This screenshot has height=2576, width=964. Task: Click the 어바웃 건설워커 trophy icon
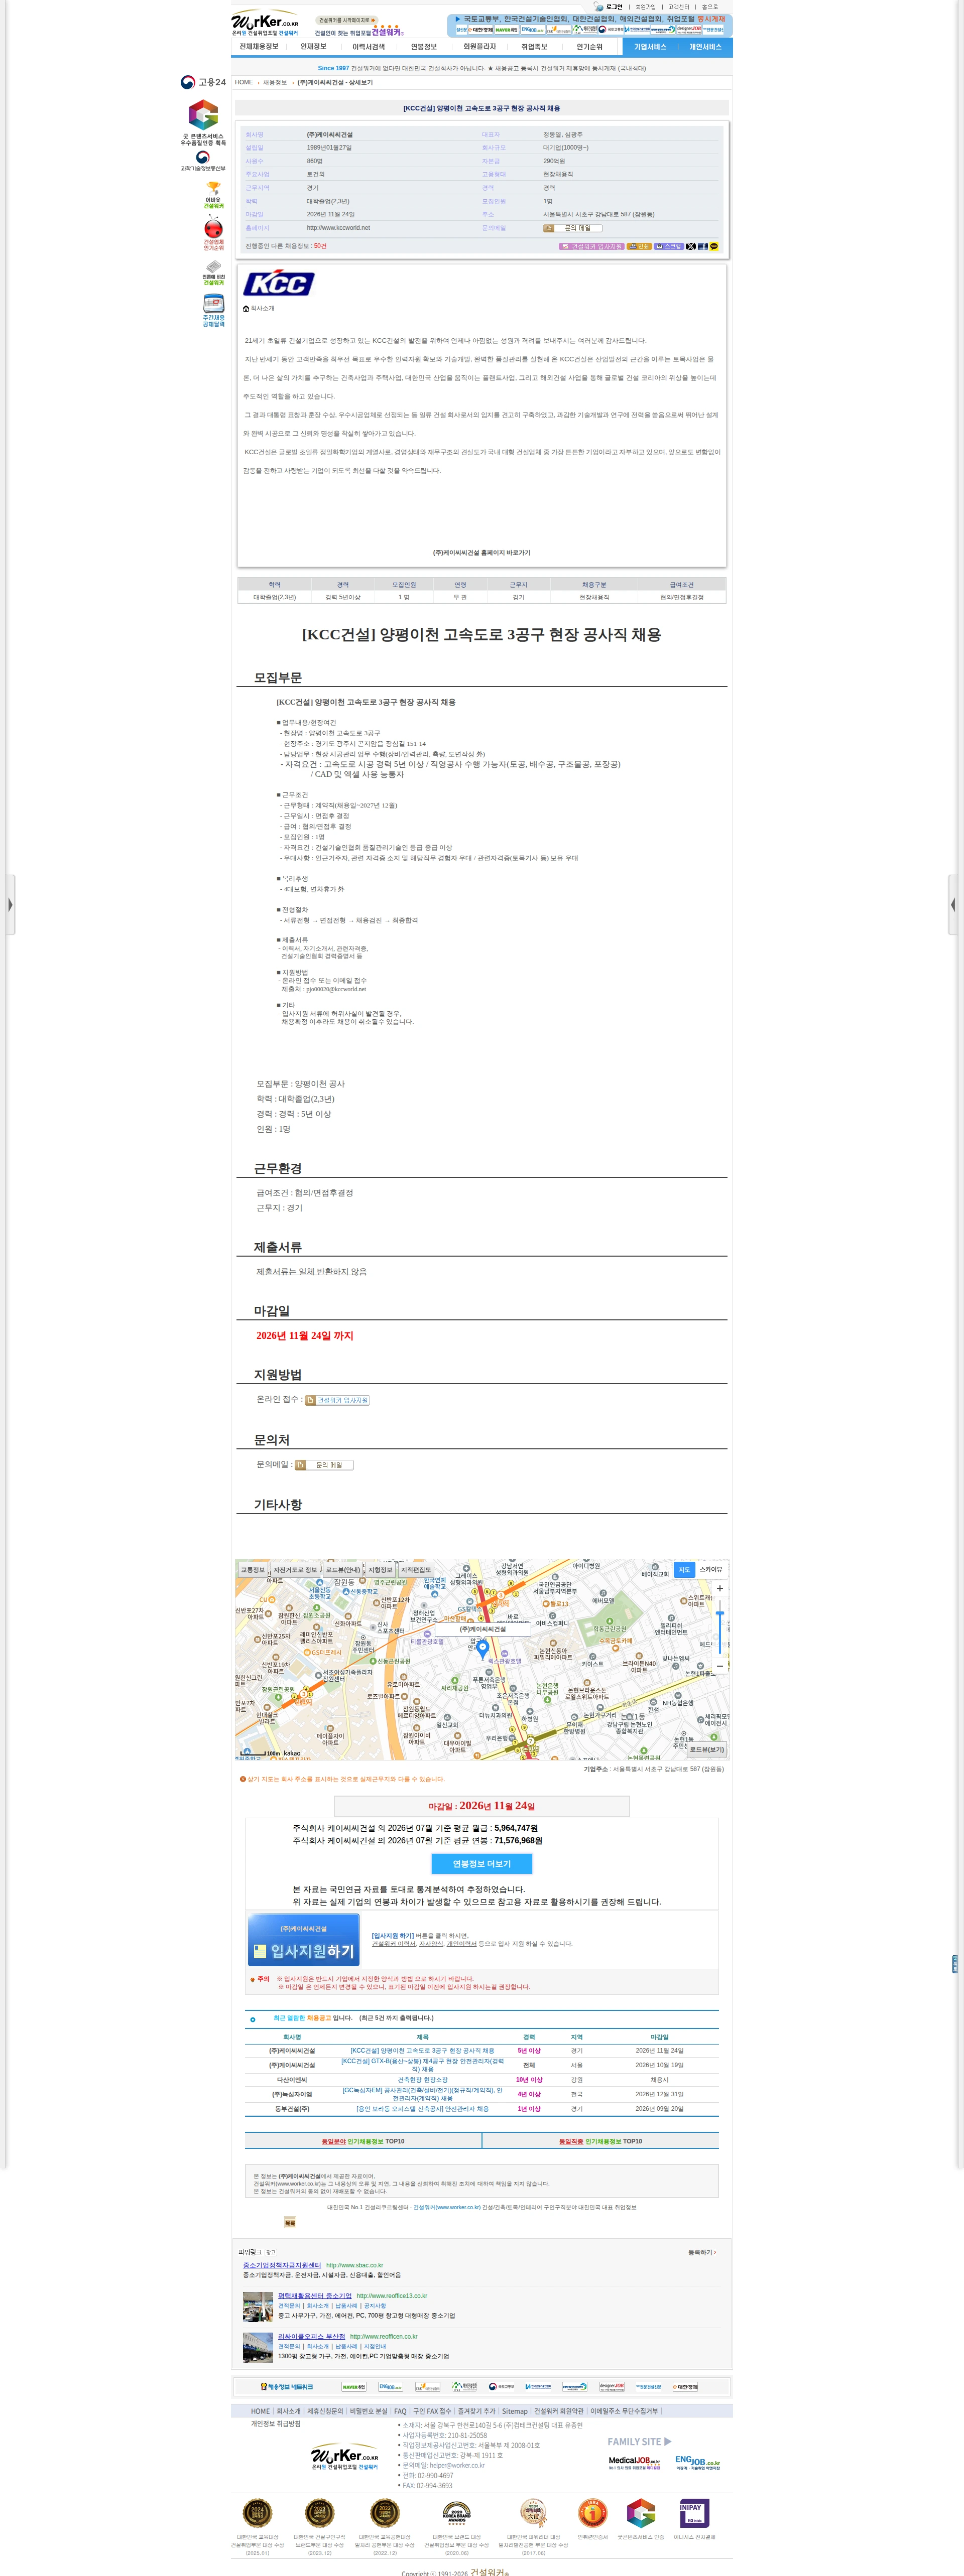point(213,194)
